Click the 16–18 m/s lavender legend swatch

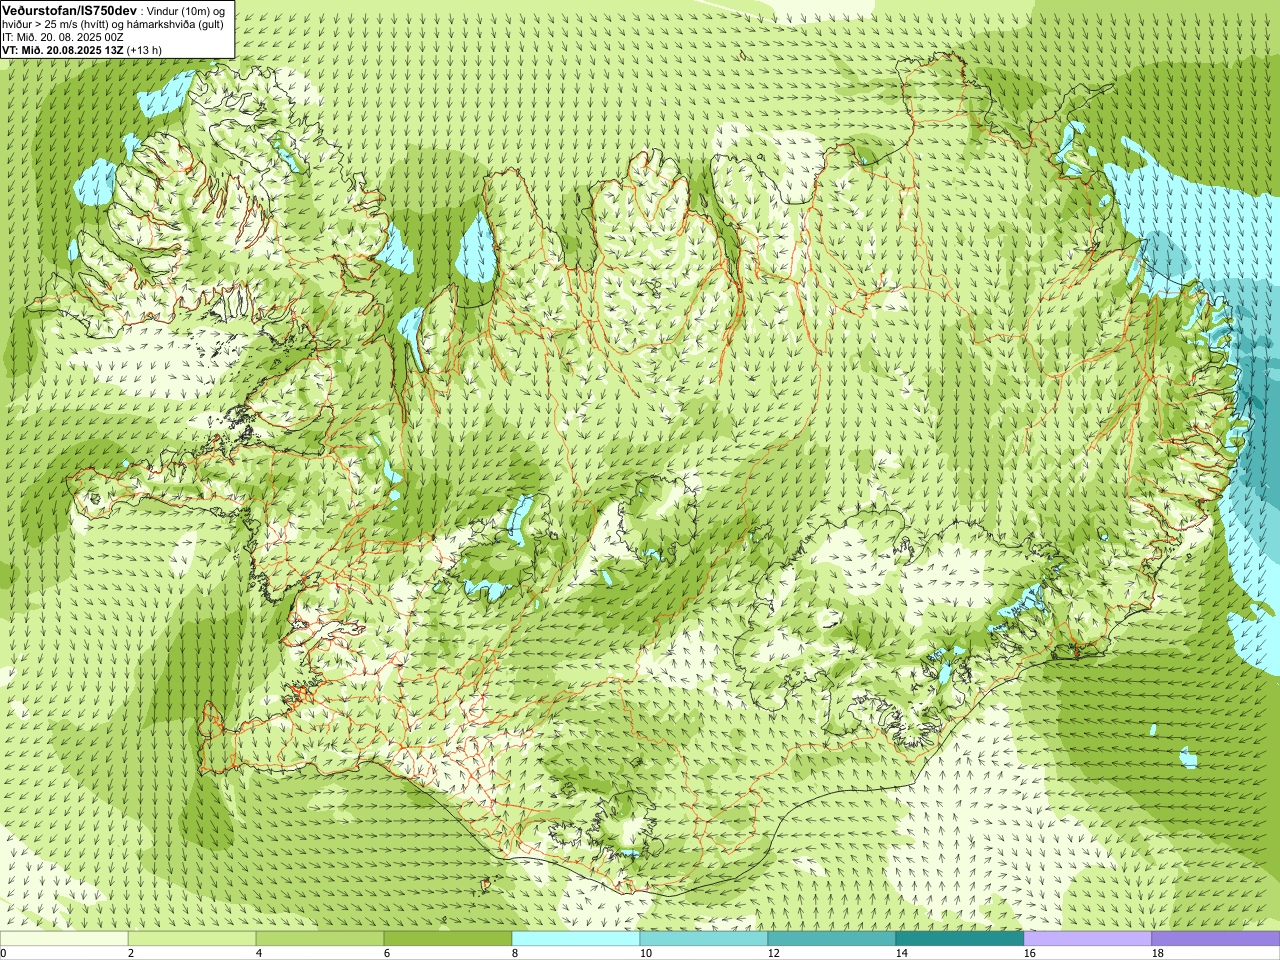[1088, 939]
